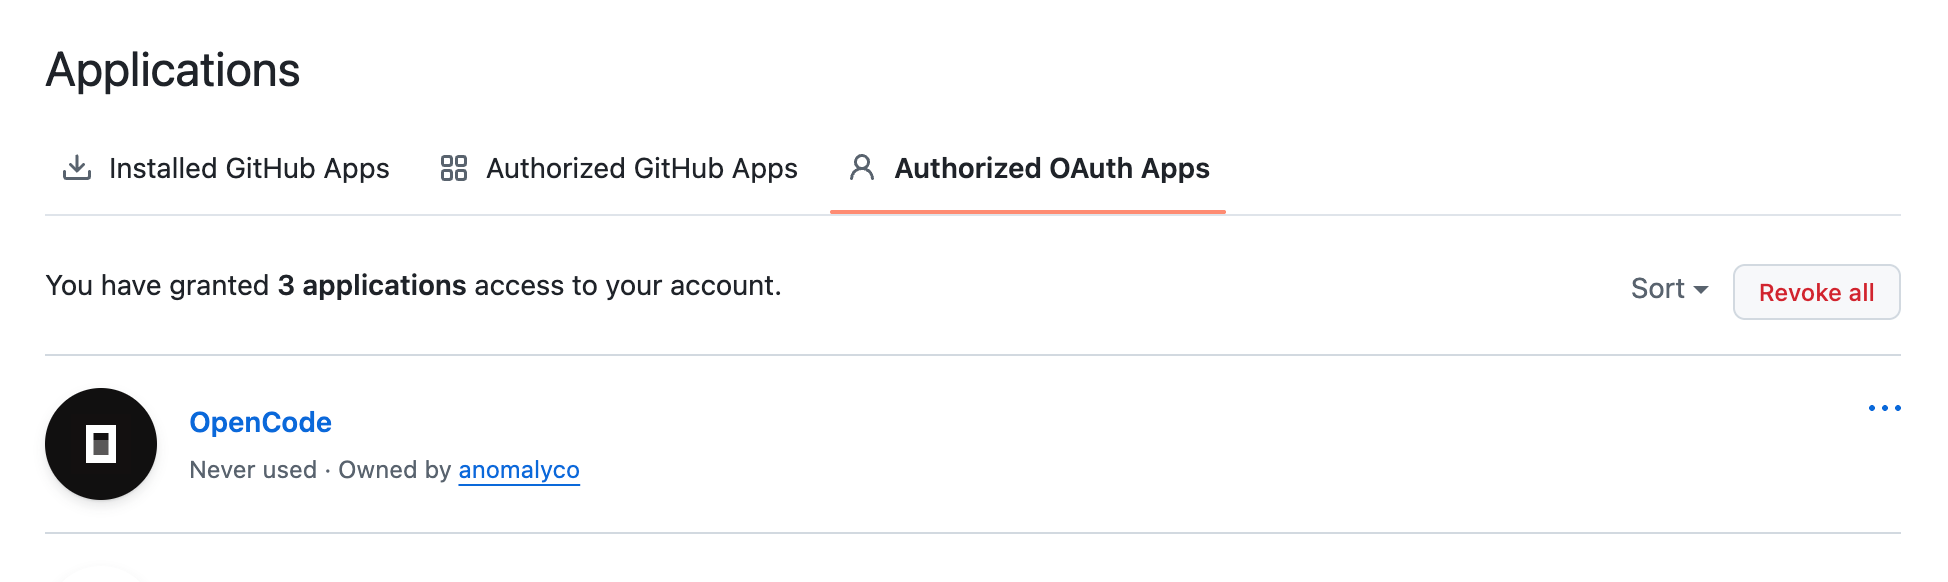Click the white square glyph inside OpenCode logo
Viewport: 1948px width, 582px height.
click(101, 444)
